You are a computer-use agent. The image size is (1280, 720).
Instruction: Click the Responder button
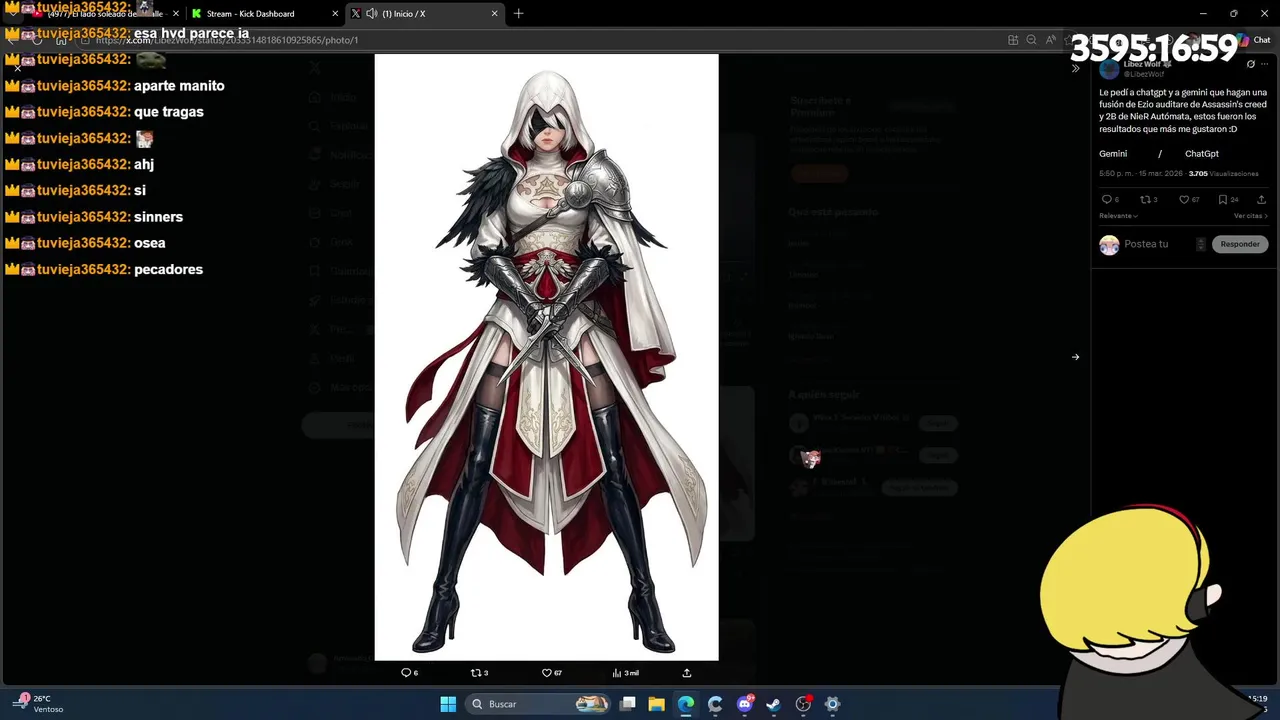click(1240, 244)
